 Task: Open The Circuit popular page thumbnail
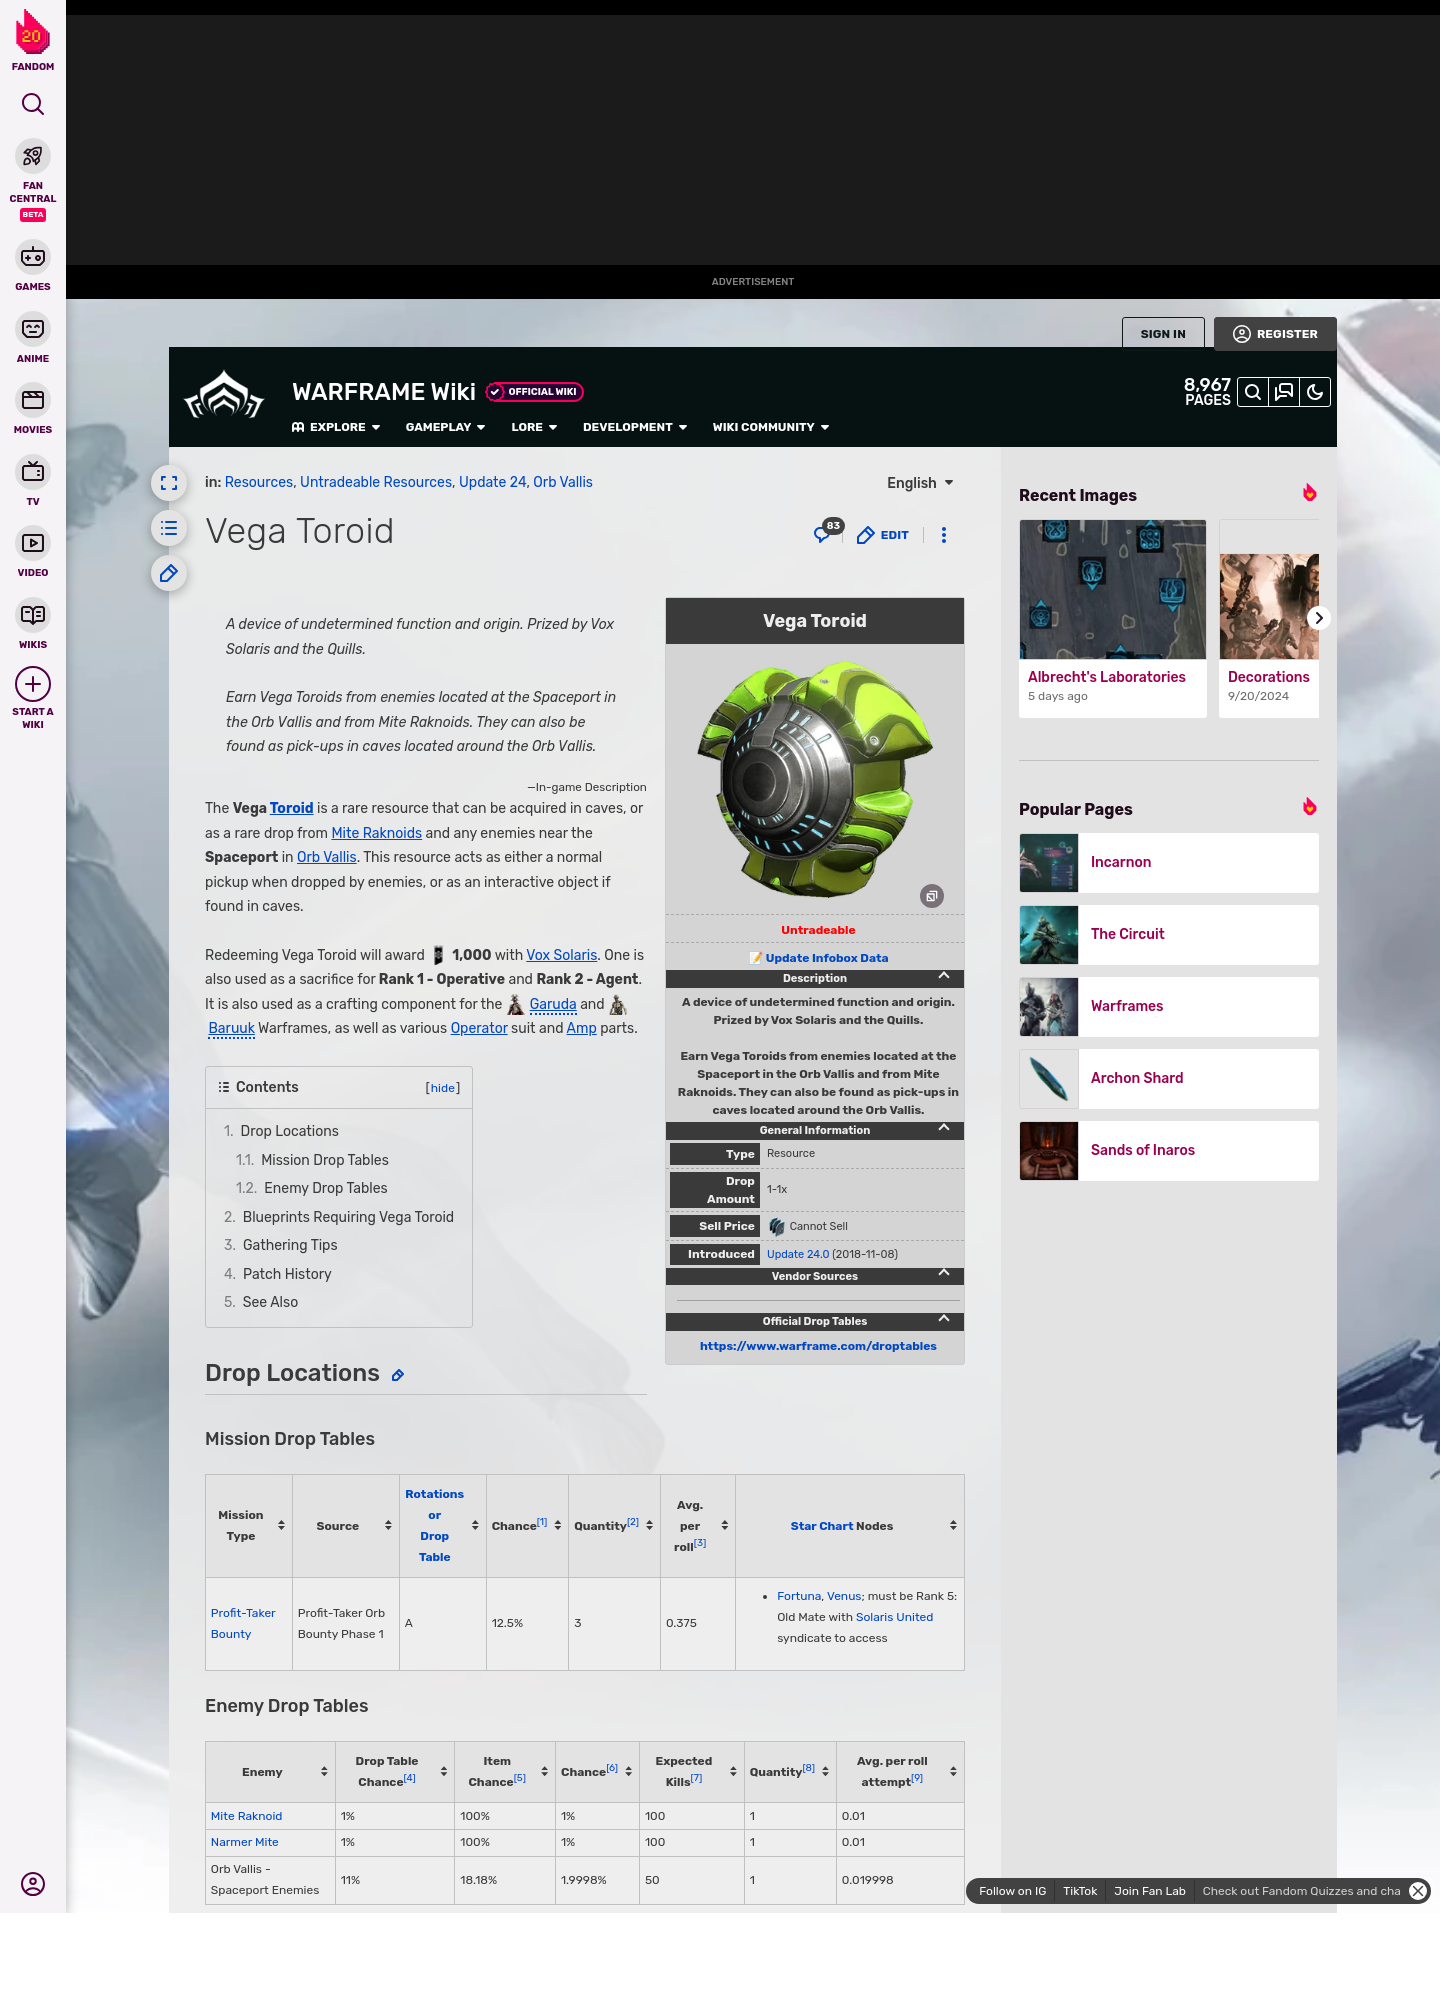click(1049, 935)
